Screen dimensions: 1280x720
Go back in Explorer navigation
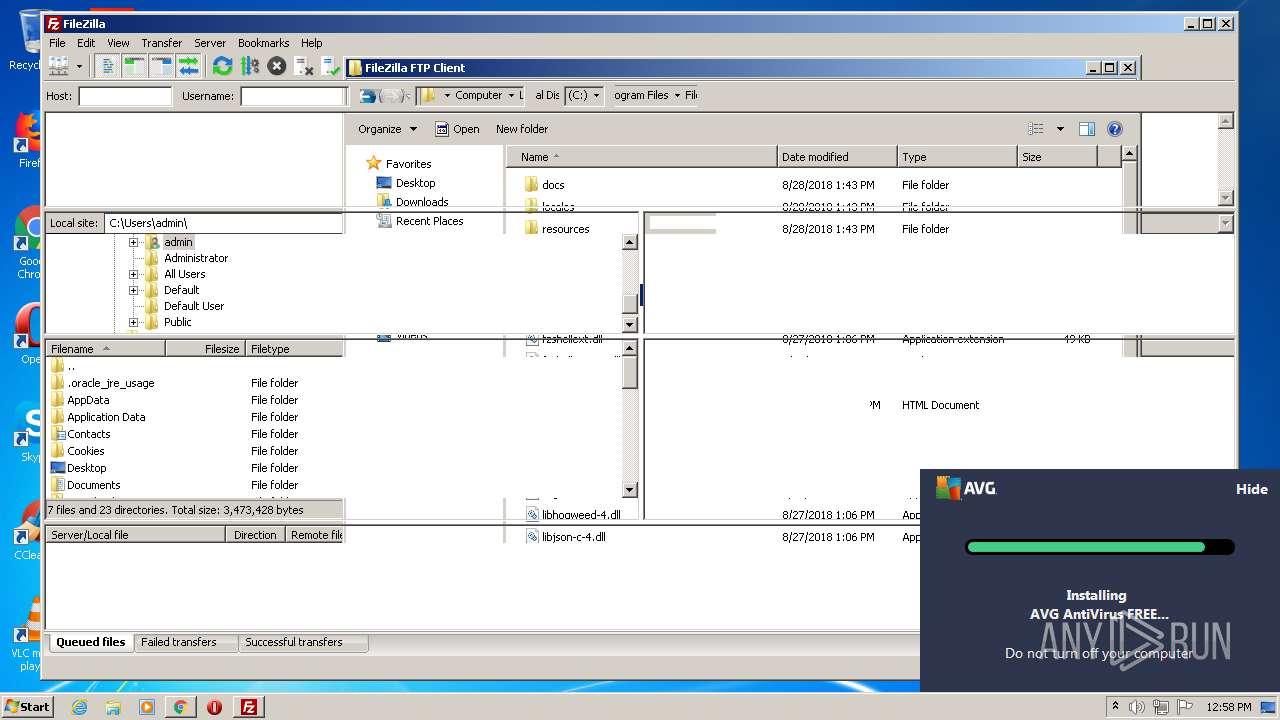coord(369,96)
